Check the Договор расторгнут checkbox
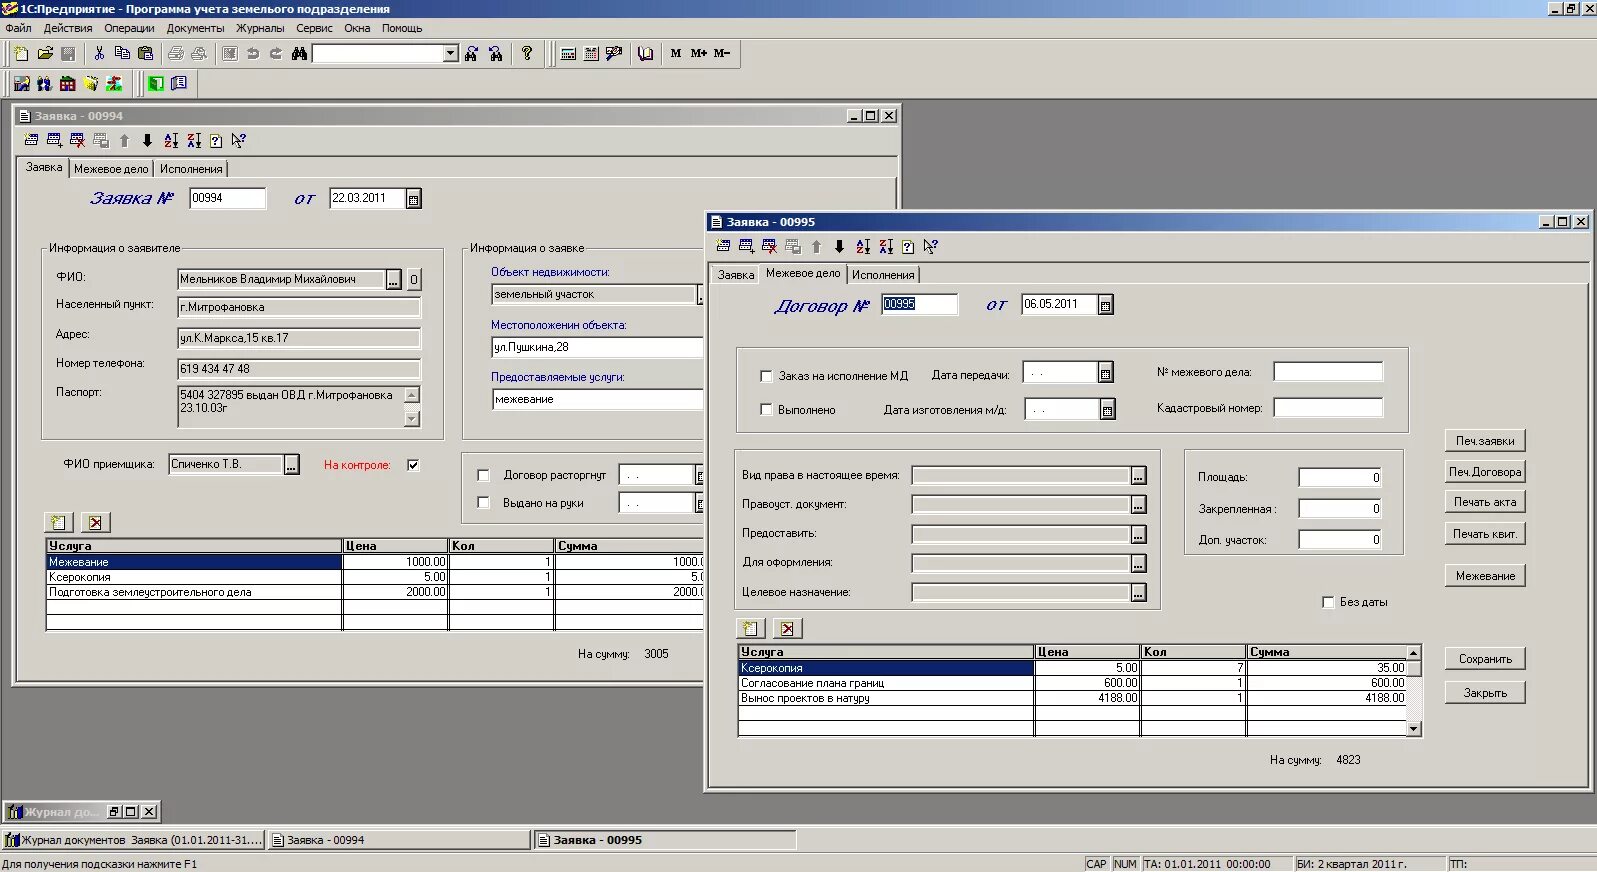Viewport: 1597px width, 872px height. (483, 475)
